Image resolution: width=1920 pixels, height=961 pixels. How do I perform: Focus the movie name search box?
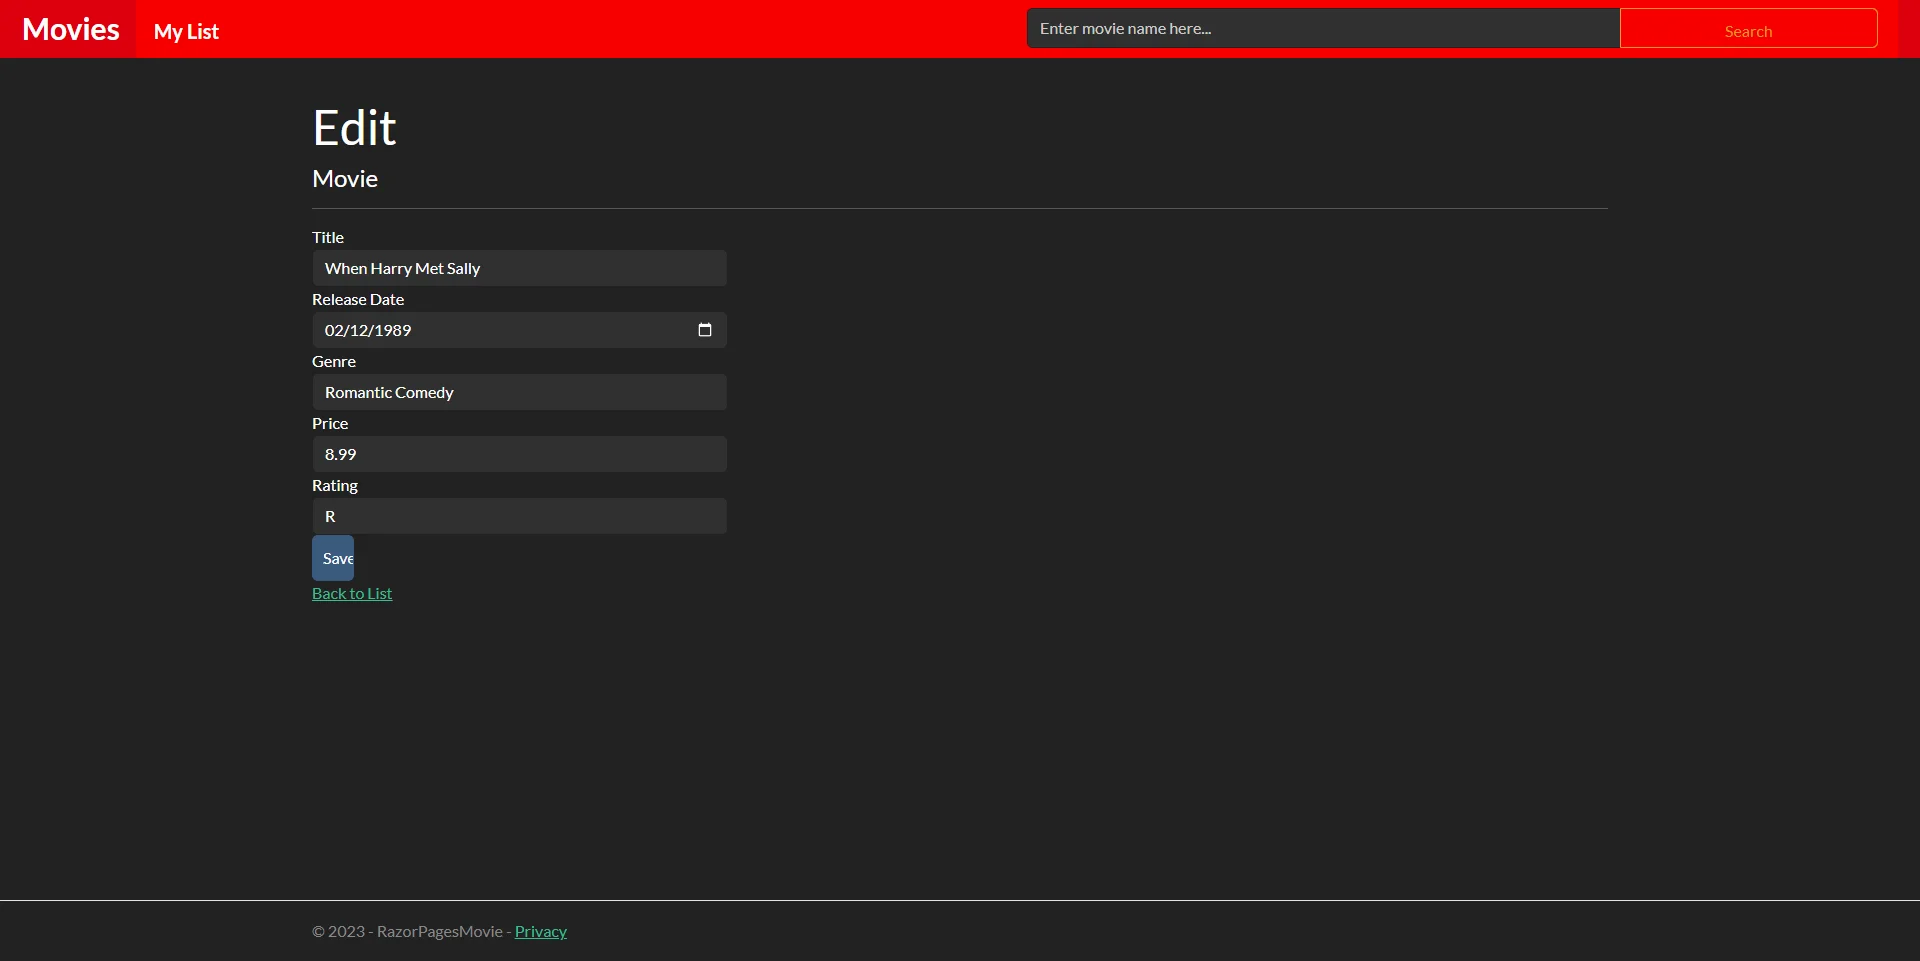click(x=1323, y=28)
